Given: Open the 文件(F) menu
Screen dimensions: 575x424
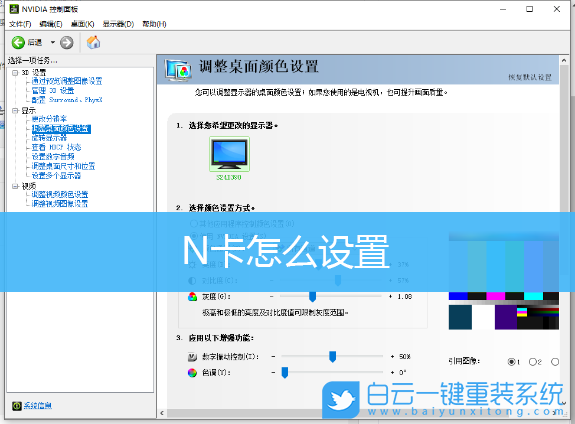Looking at the screenshot, I should click(x=20, y=24).
